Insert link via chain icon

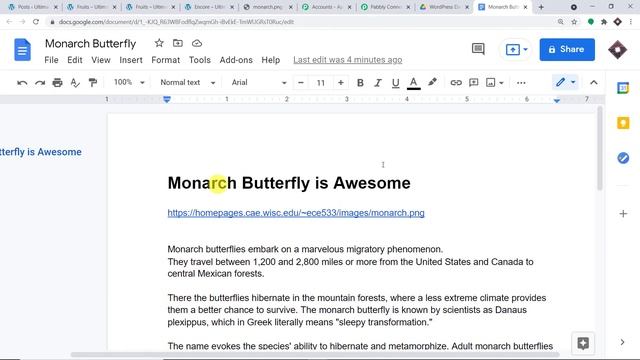coord(456,83)
